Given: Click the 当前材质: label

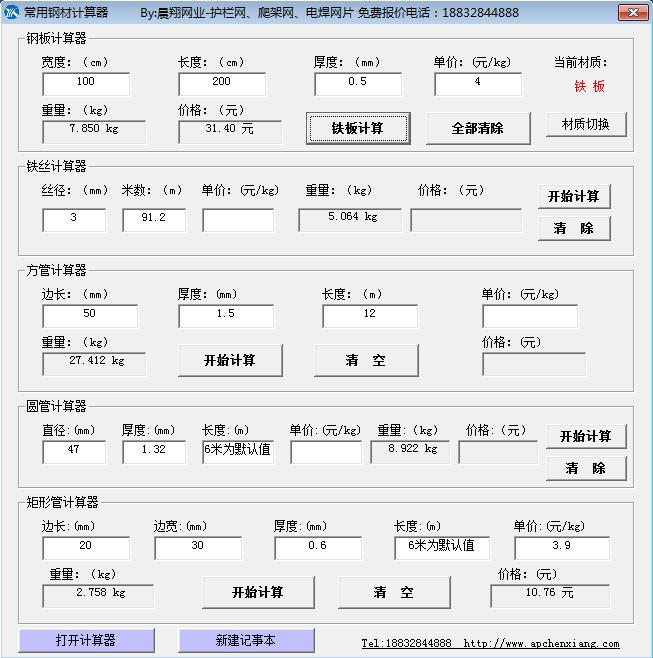Looking at the screenshot, I should (x=580, y=63).
